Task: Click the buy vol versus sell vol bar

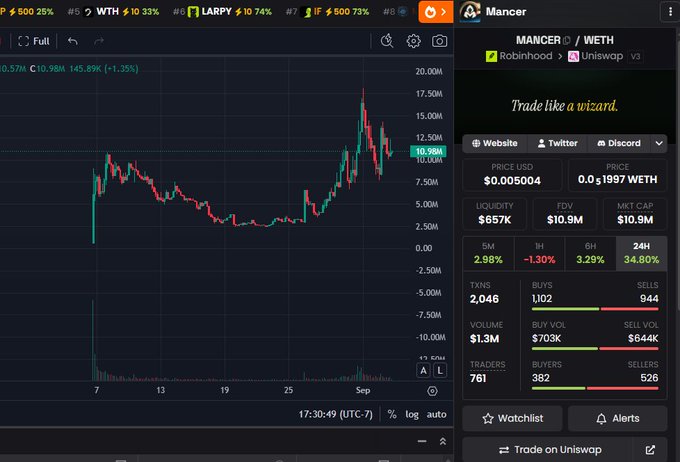Action: [595, 348]
